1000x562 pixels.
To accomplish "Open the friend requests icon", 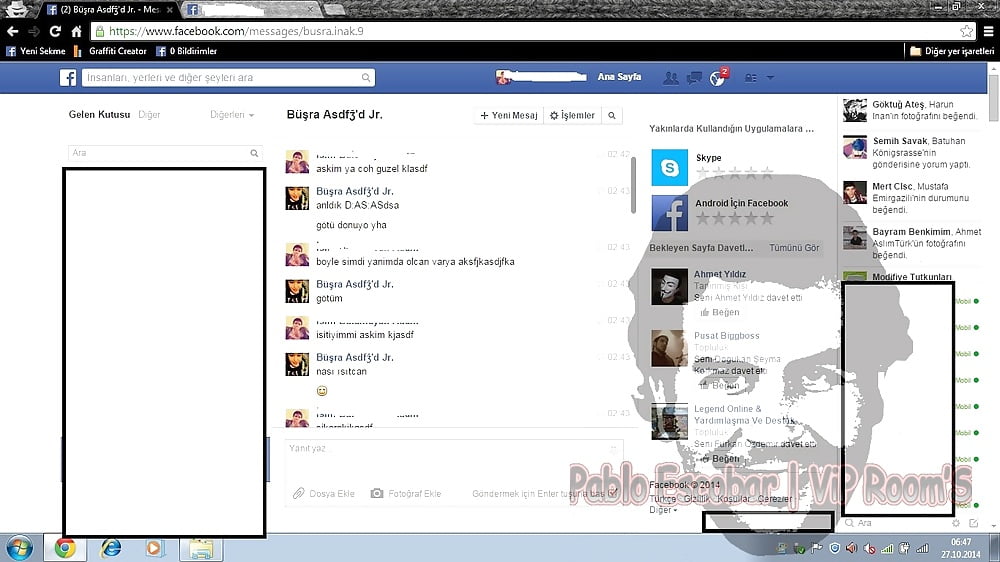I will click(x=670, y=78).
